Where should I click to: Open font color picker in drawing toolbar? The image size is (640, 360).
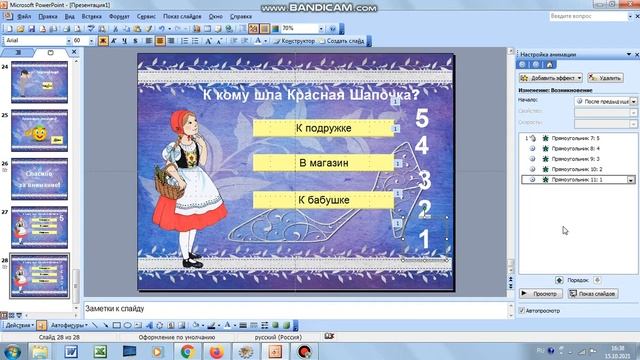click(x=228, y=325)
